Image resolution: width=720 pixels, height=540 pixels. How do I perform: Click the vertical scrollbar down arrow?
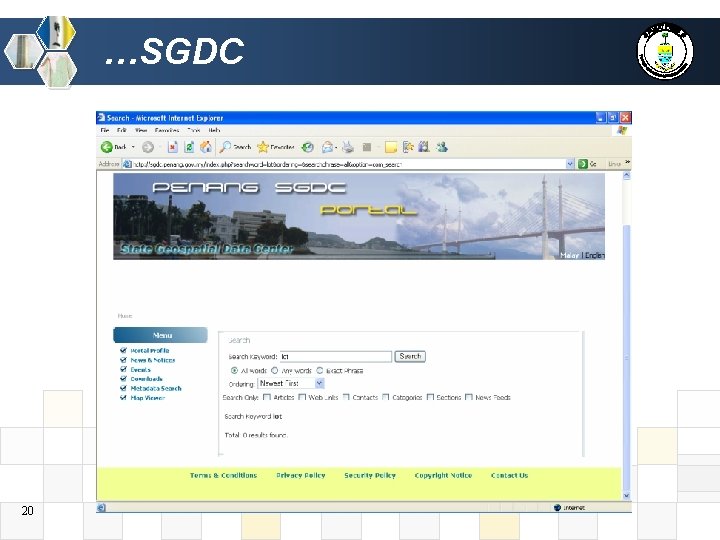627,496
